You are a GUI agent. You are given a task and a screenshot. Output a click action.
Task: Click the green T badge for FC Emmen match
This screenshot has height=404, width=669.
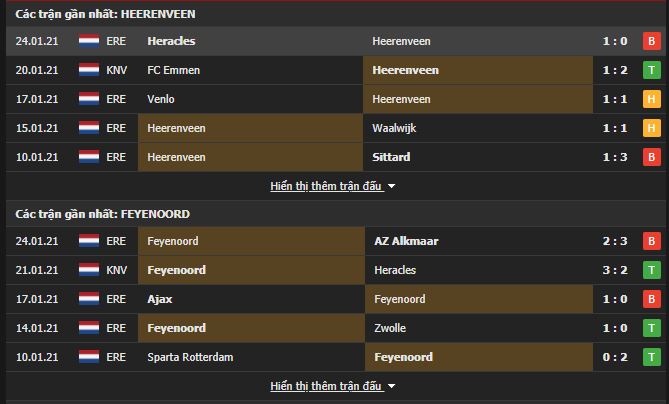tap(652, 70)
